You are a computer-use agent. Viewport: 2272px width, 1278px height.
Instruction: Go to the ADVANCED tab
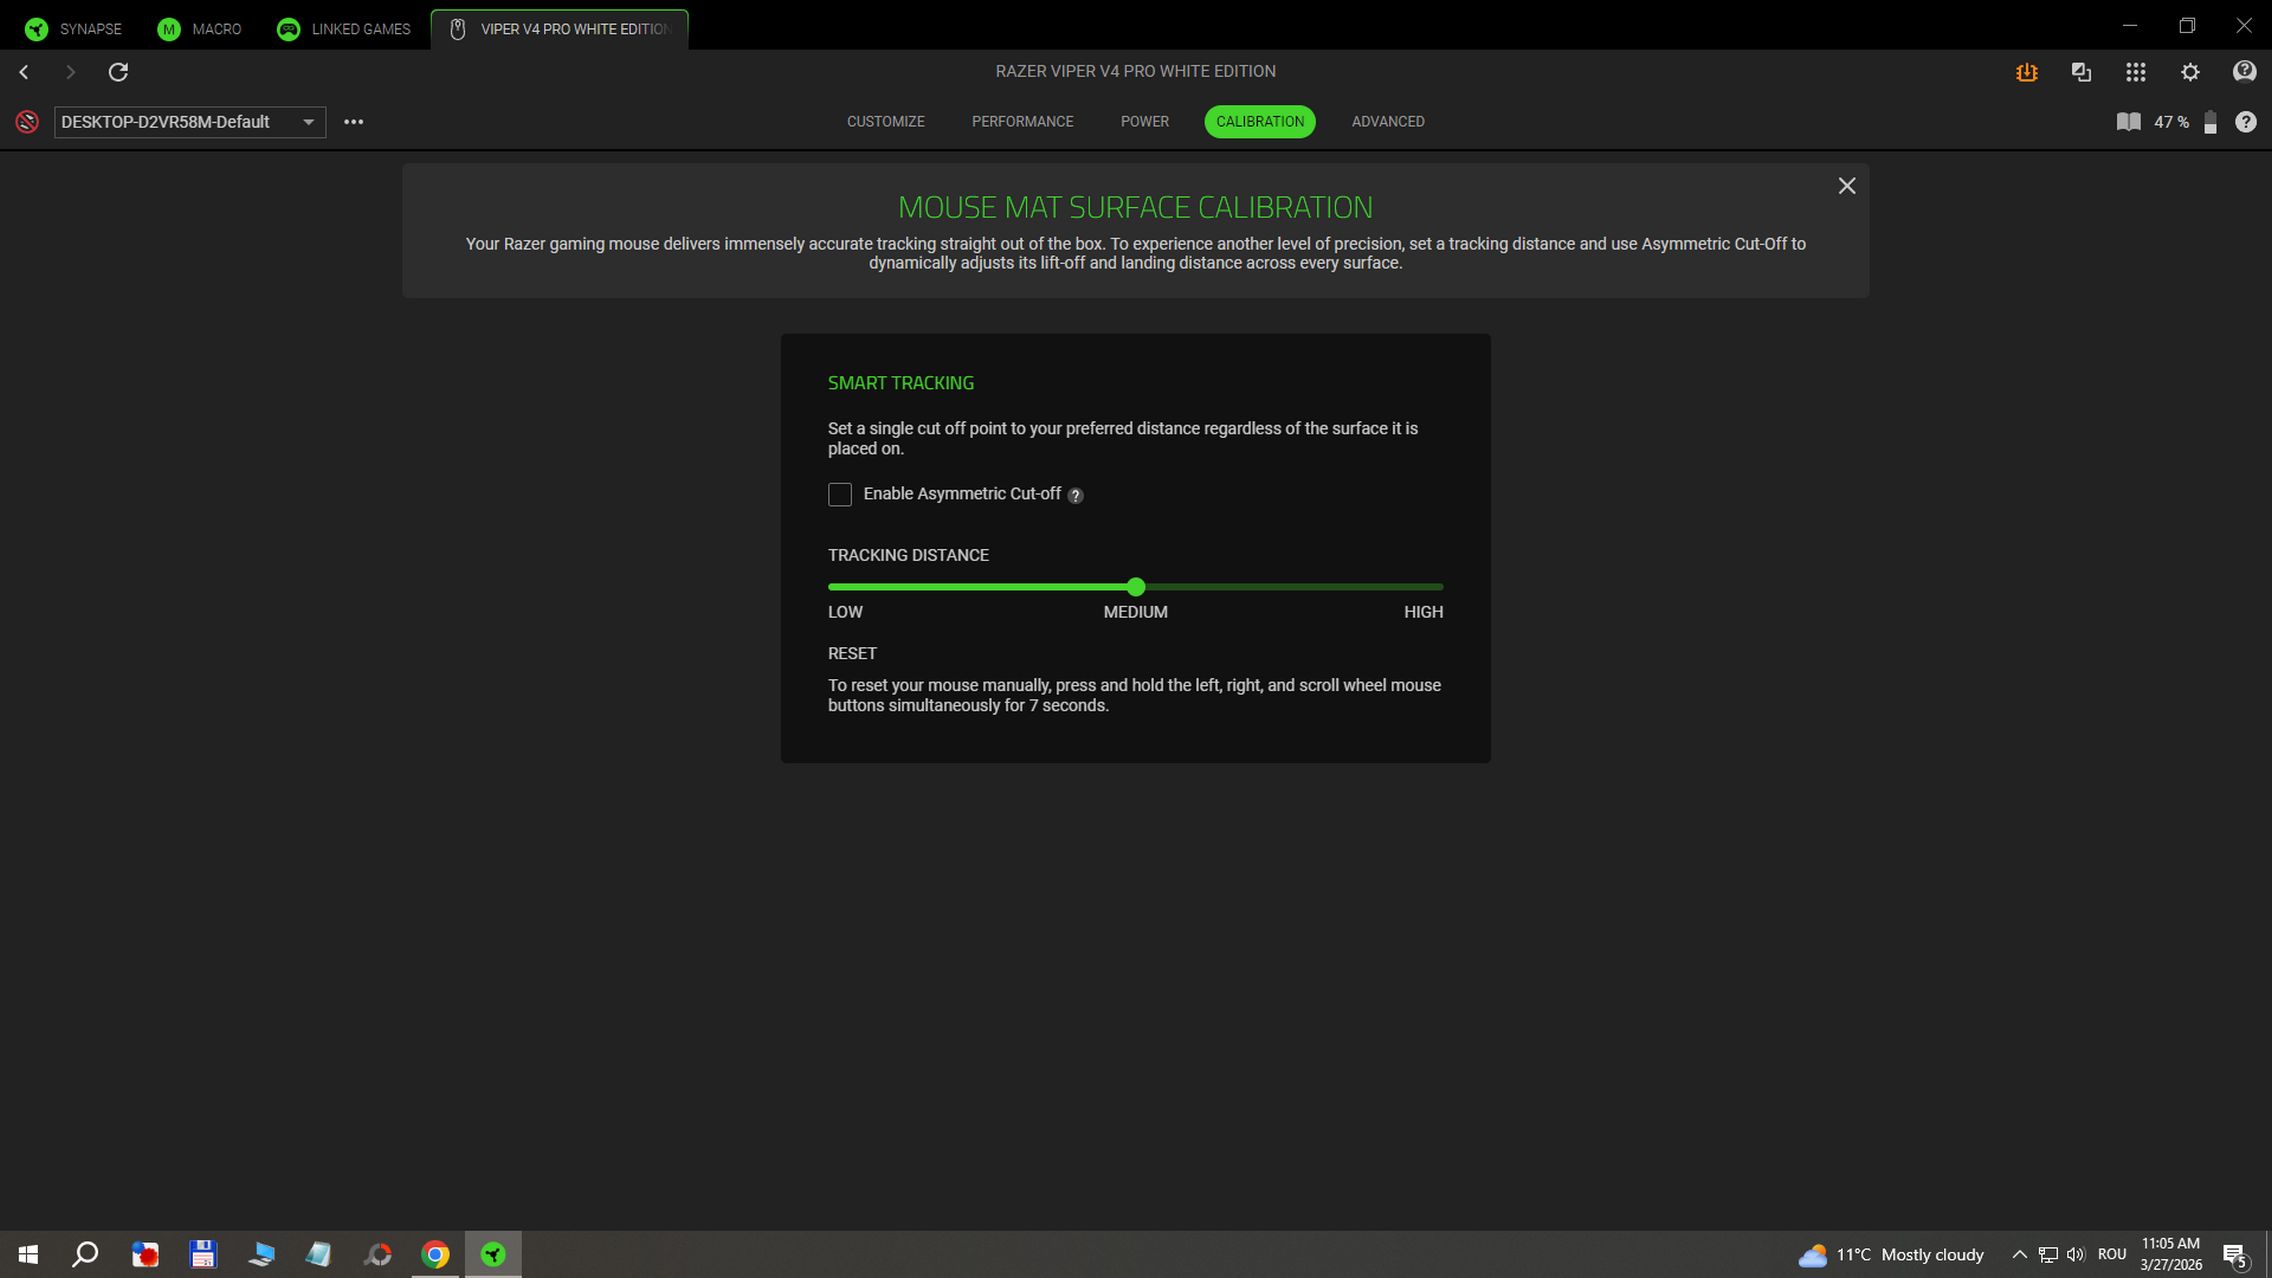1387,122
